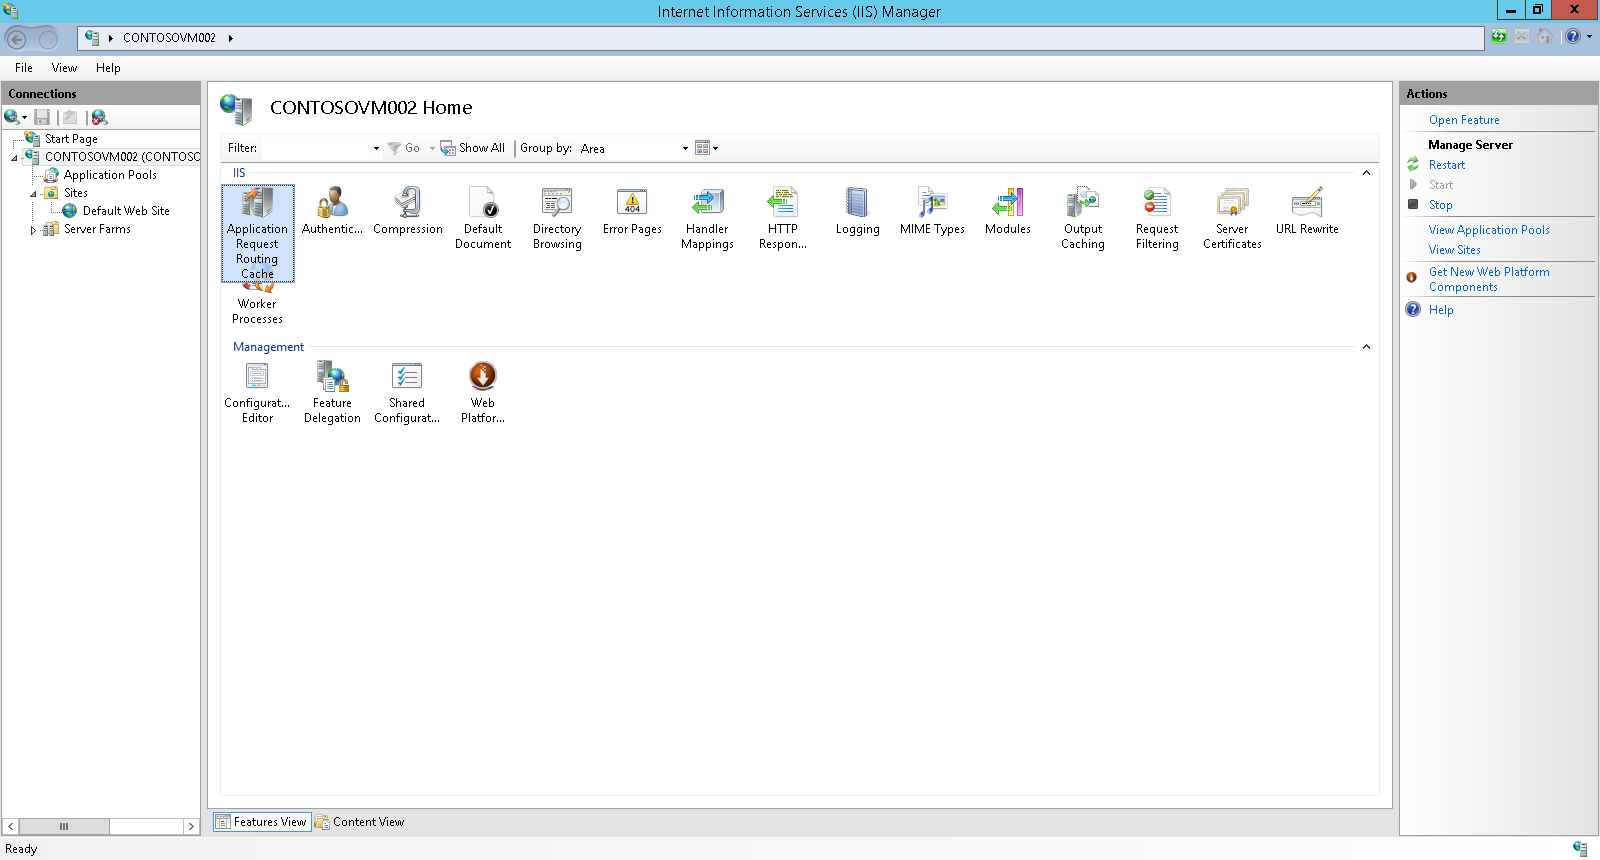
Task: Open Default Document feature
Action: pyautogui.click(x=482, y=219)
